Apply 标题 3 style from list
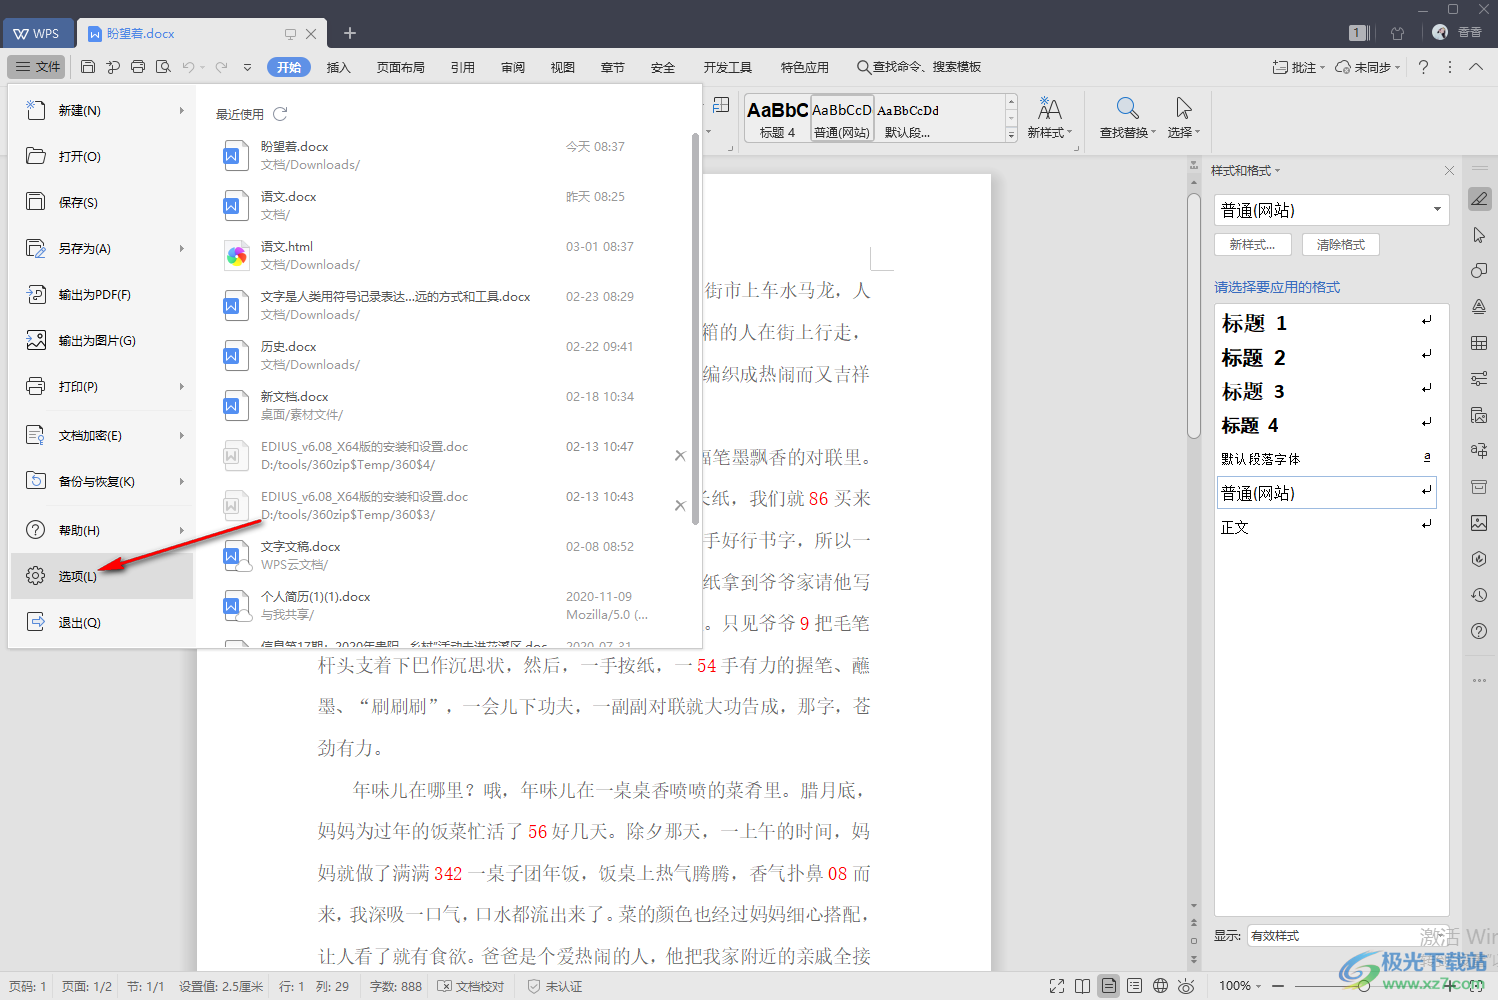The image size is (1498, 1000). tap(1328, 391)
